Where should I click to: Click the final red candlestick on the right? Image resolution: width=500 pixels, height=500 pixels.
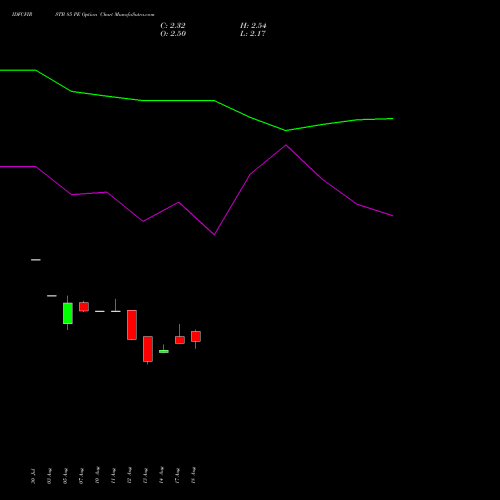point(196,336)
